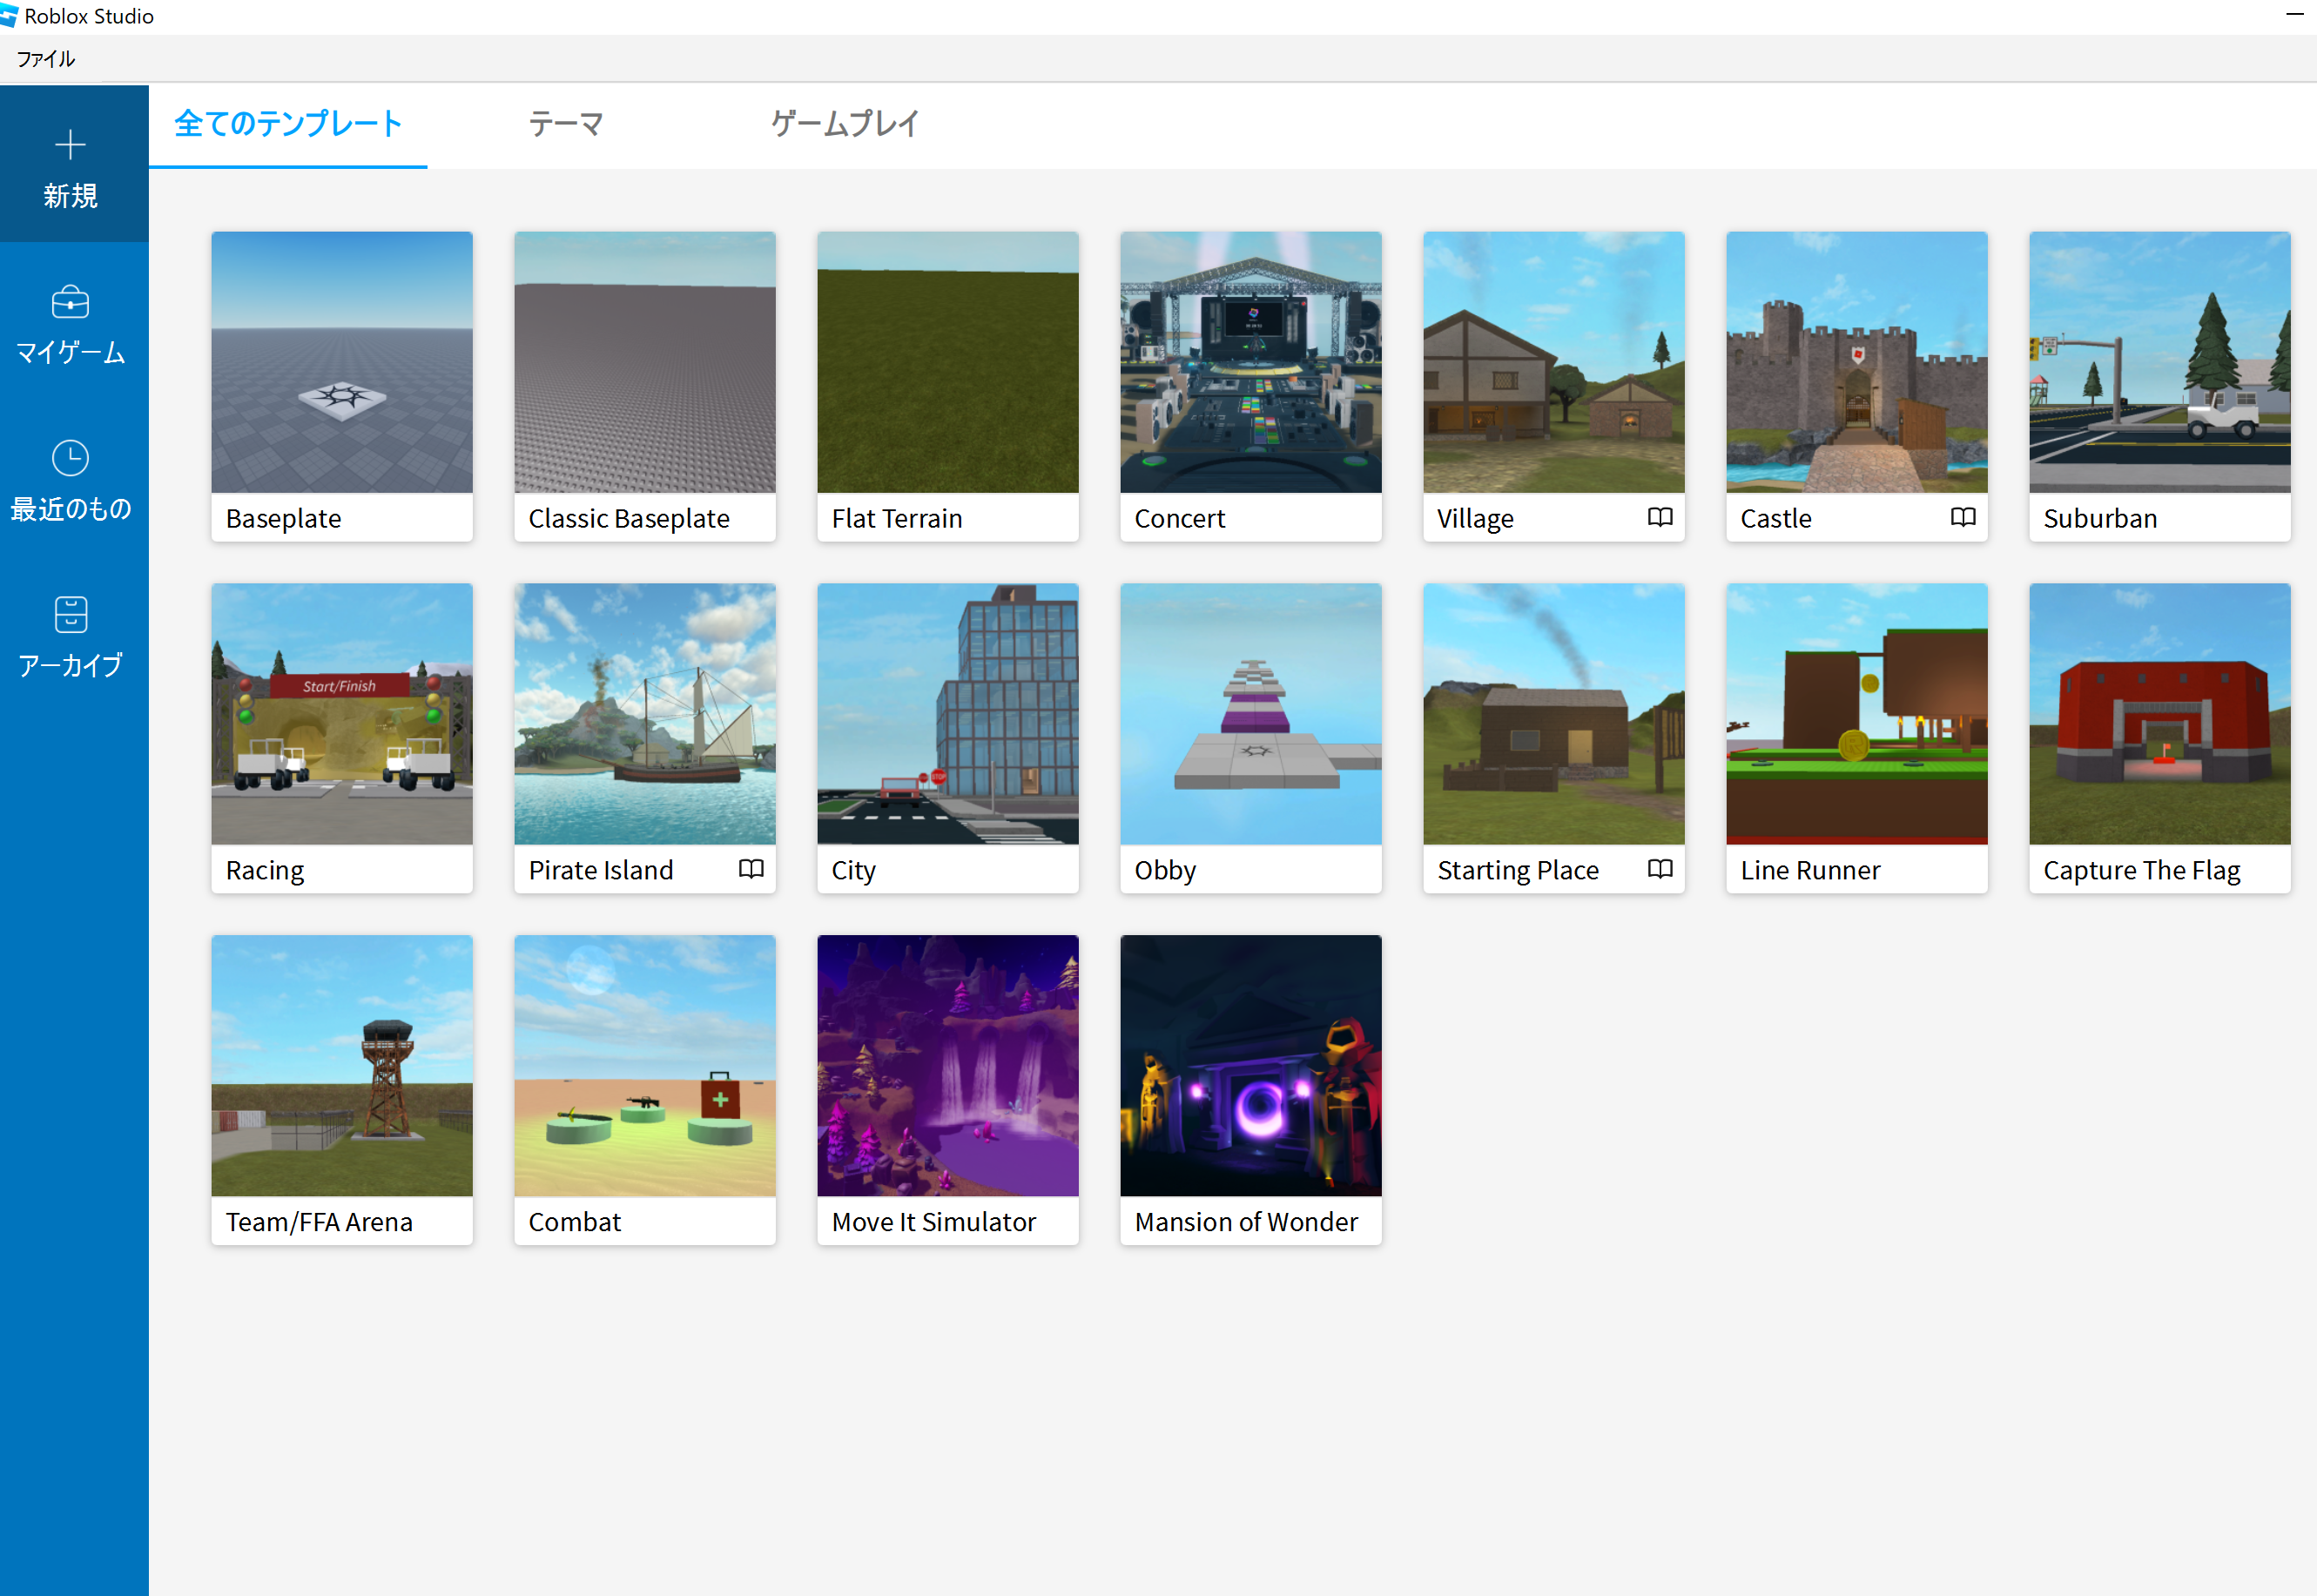This screenshot has width=2317, height=1596.
Task: Click the Classic Baseplate label text
Action: [x=629, y=519]
